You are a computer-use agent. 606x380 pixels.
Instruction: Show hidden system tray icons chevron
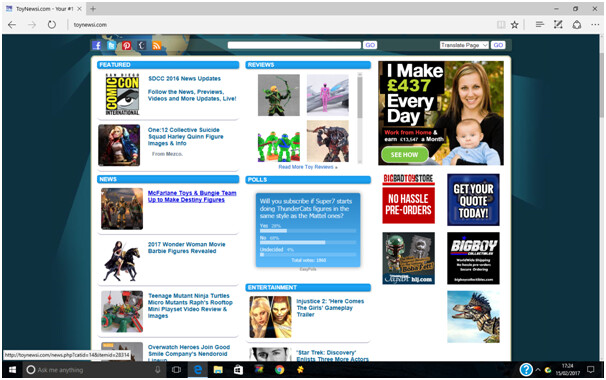[x=538, y=370]
